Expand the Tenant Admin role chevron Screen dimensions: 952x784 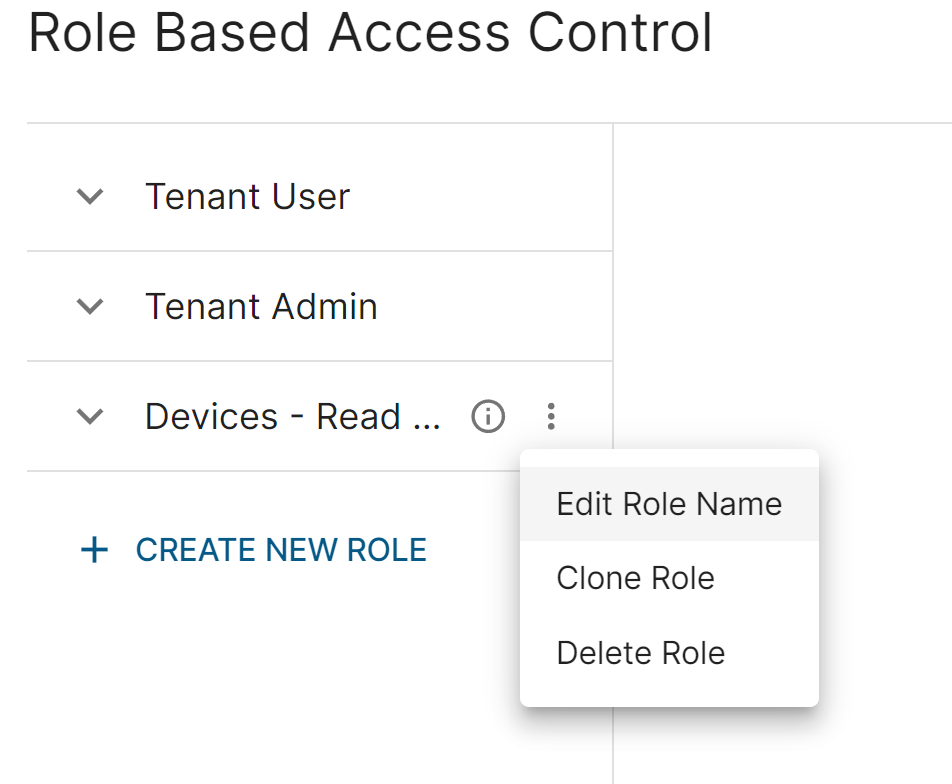[90, 306]
